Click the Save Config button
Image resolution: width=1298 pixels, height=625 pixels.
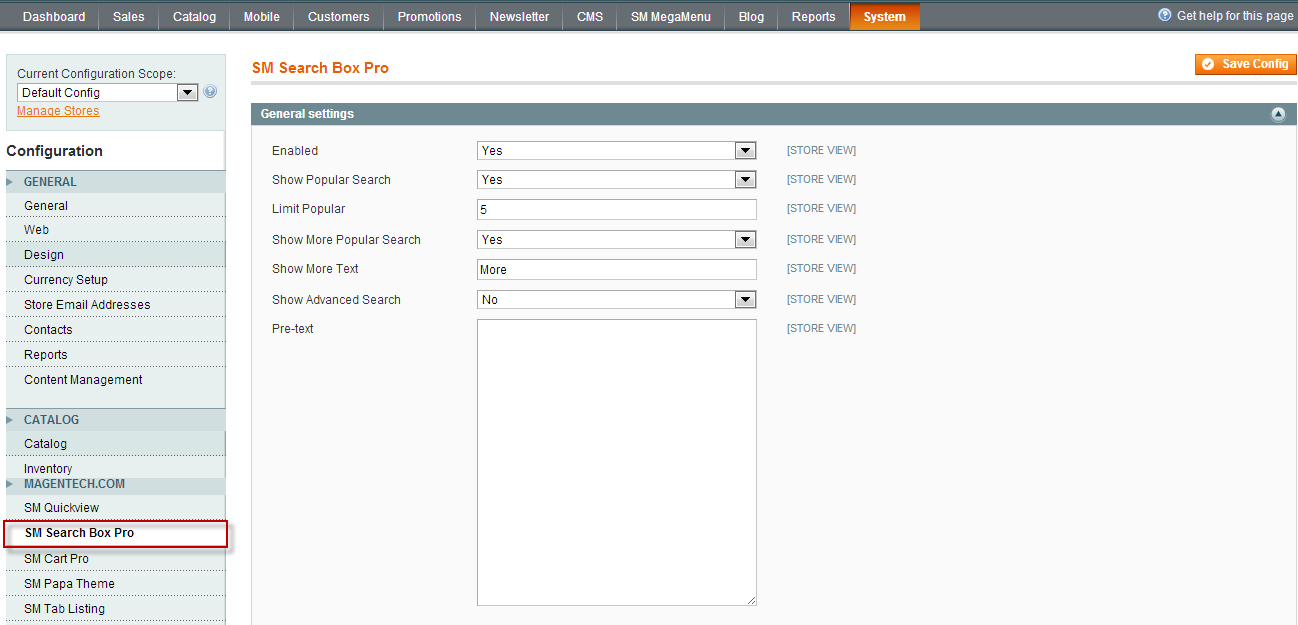(x=1245, y=64)
